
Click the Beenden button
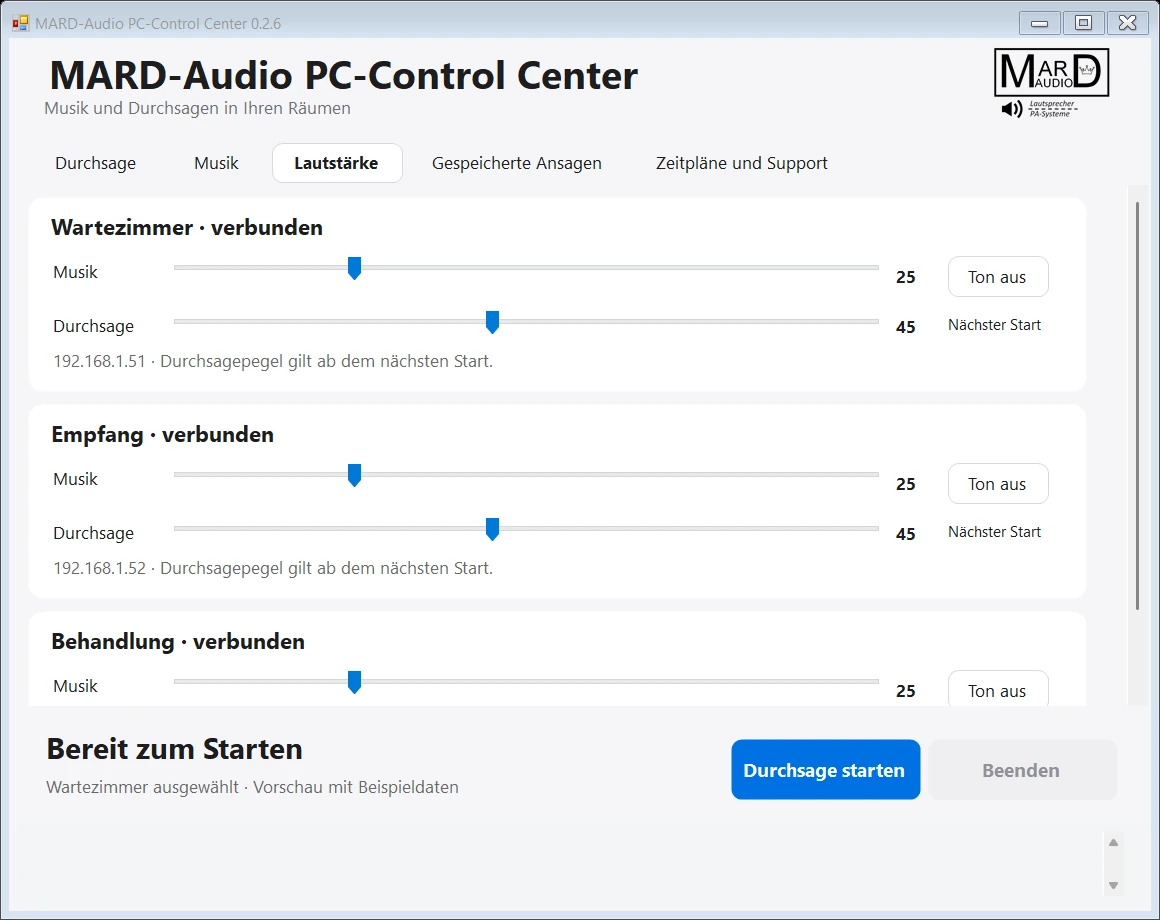1022,770
